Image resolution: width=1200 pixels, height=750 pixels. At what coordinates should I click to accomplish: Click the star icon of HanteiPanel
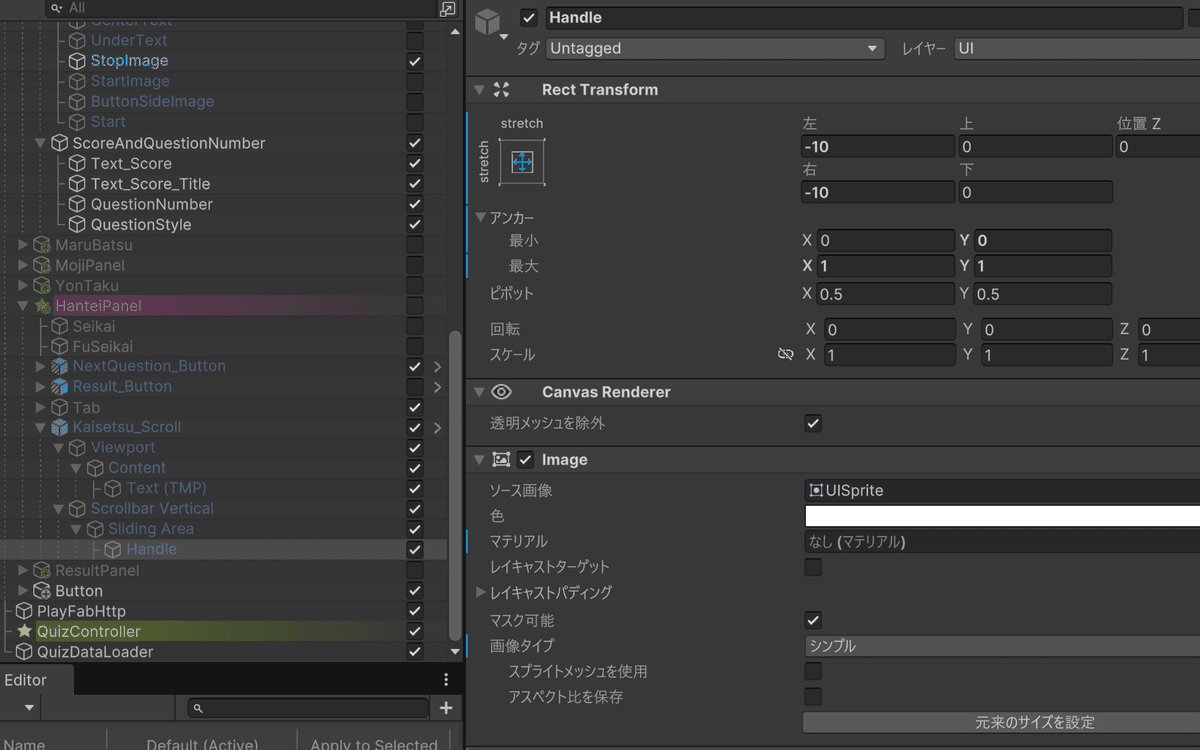point(42,305)
